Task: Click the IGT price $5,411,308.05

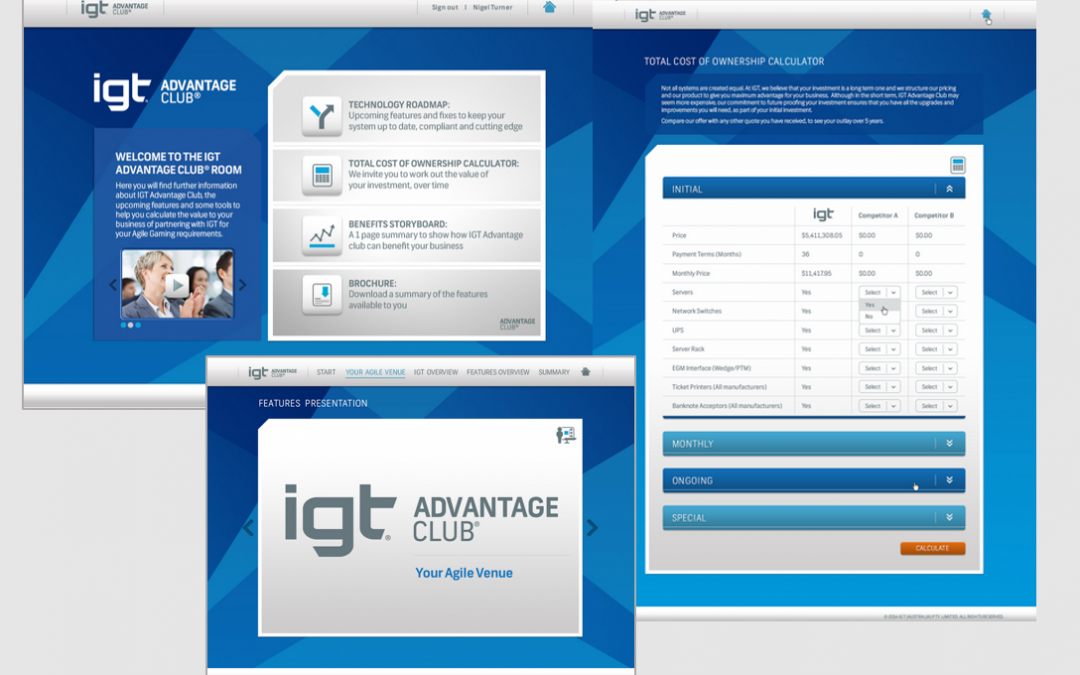Action: click(x=821, y=236)
